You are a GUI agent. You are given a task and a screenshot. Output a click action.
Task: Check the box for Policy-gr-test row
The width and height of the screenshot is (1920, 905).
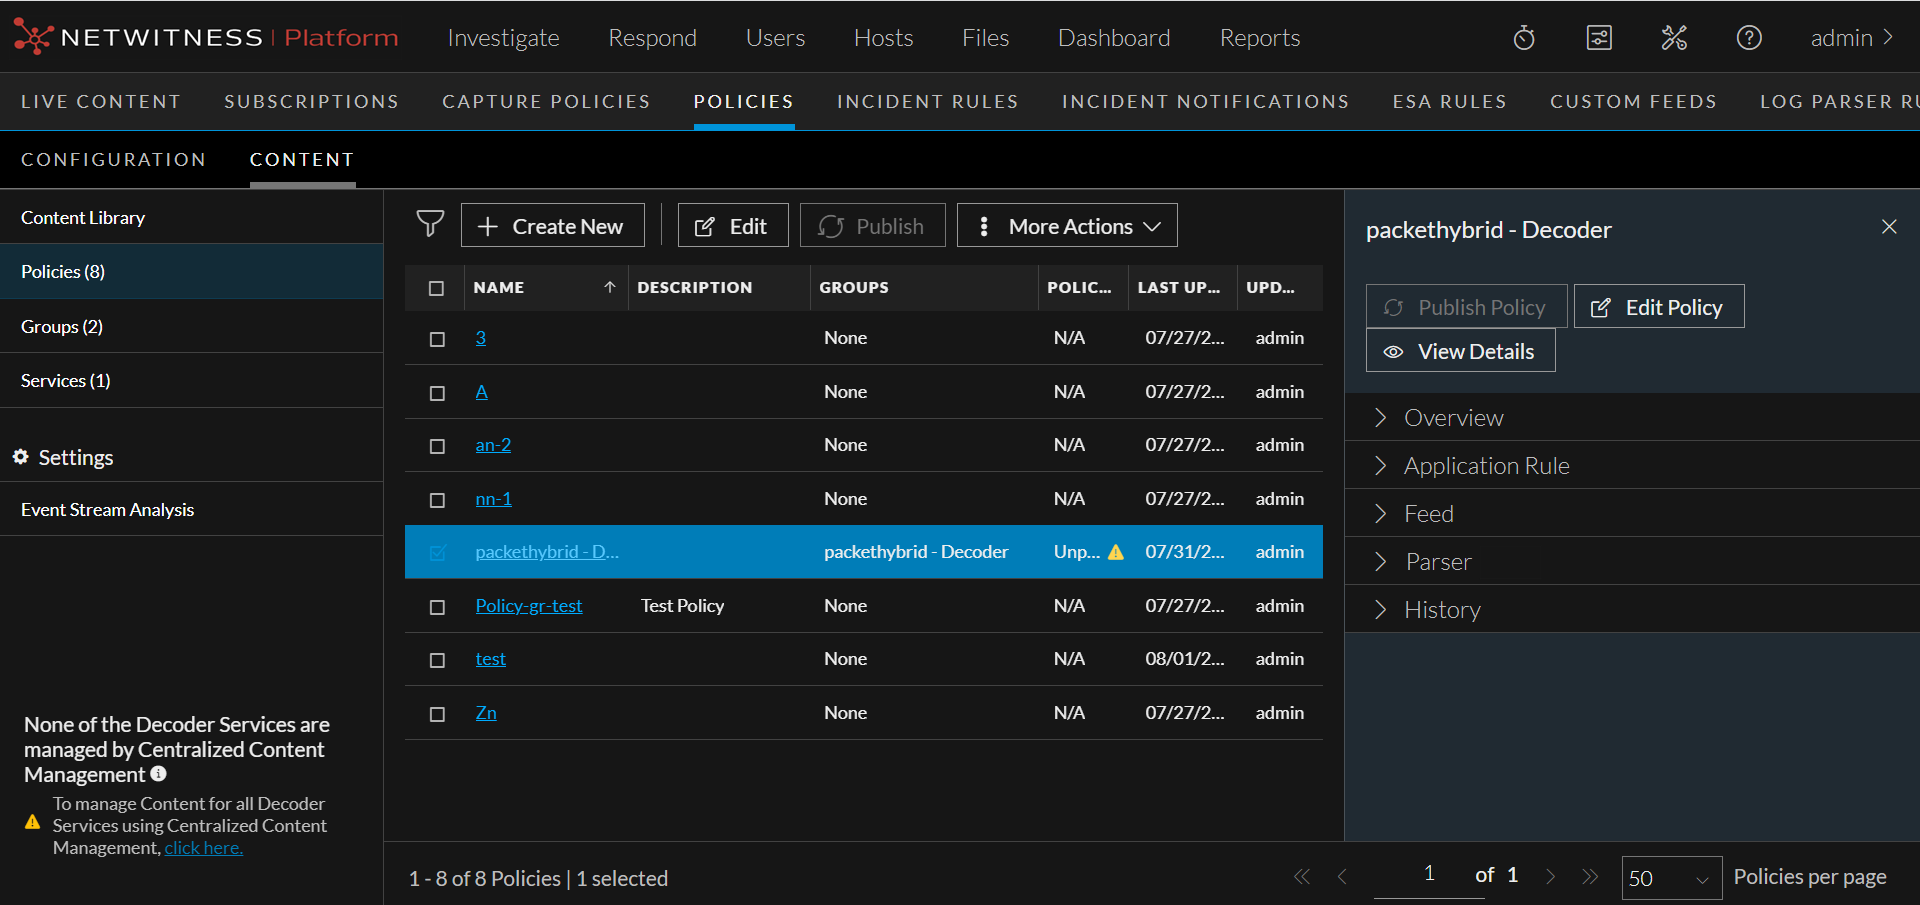(437, 607)
